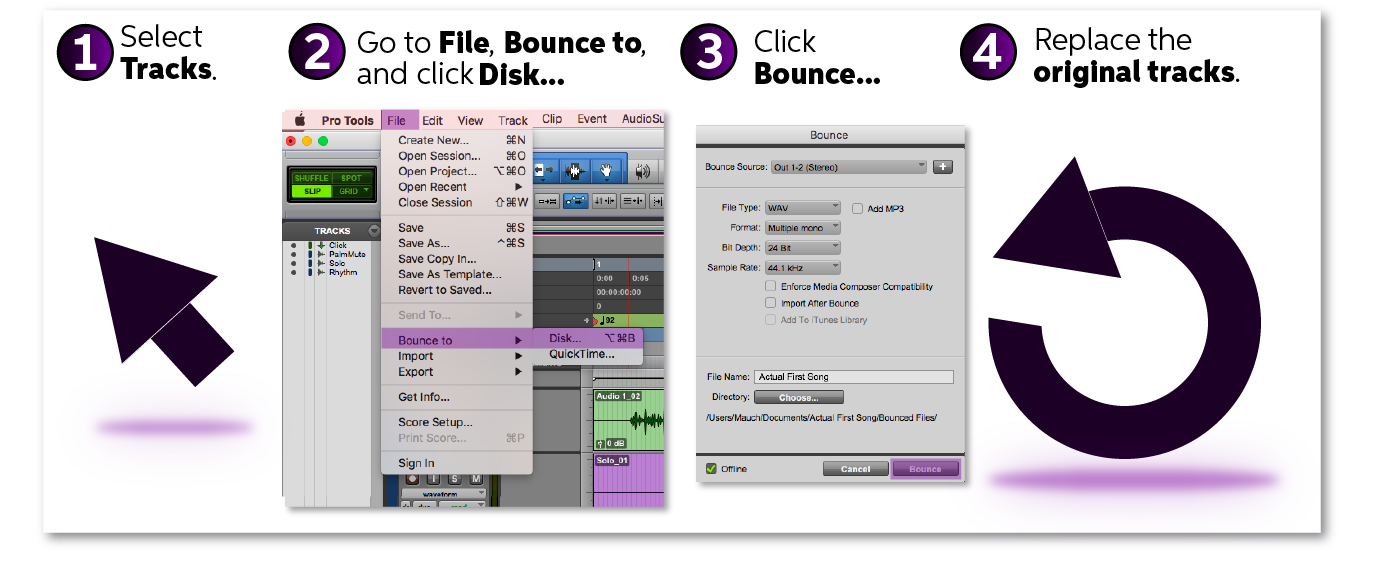1375x586 pixels.
Task: Choose Get Info... from File menu
Action: [457, 397]
